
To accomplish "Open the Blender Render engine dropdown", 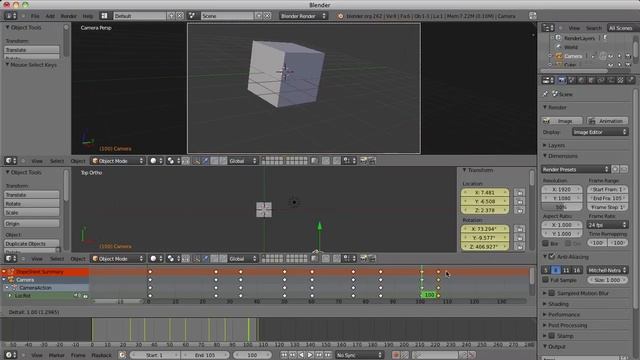I will click(303, 16).
